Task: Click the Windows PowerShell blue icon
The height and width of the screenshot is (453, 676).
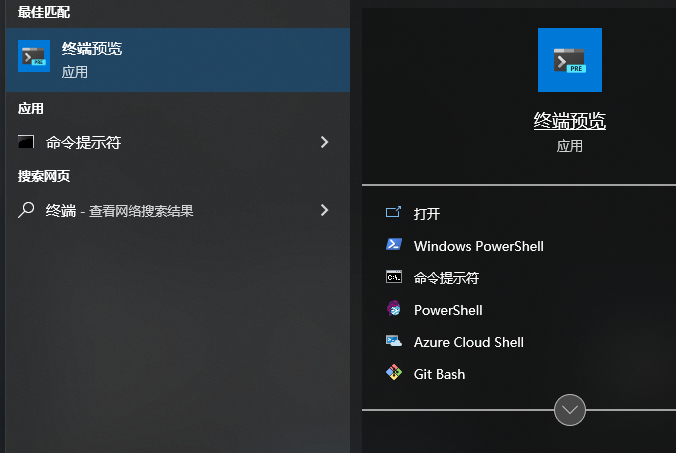Action: tap(394, 244)
